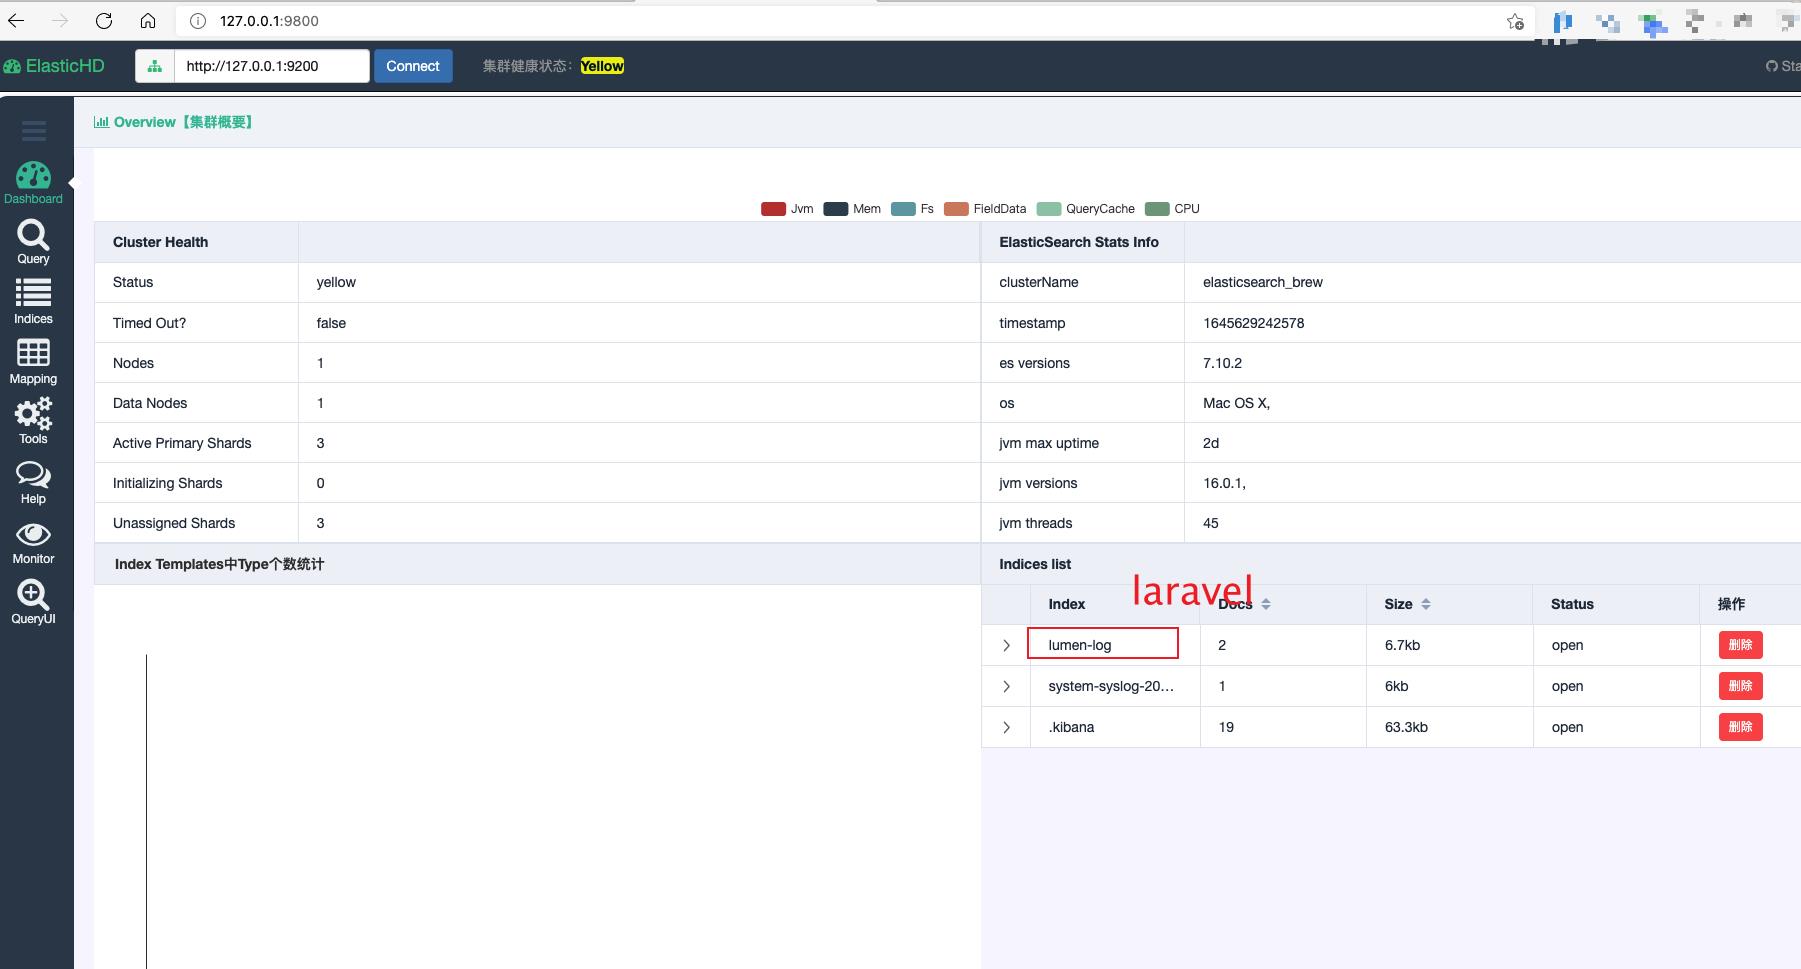Toggle Jvm legend item
This screenshot has height=969, width=1801.
click(x=787, y=209)
